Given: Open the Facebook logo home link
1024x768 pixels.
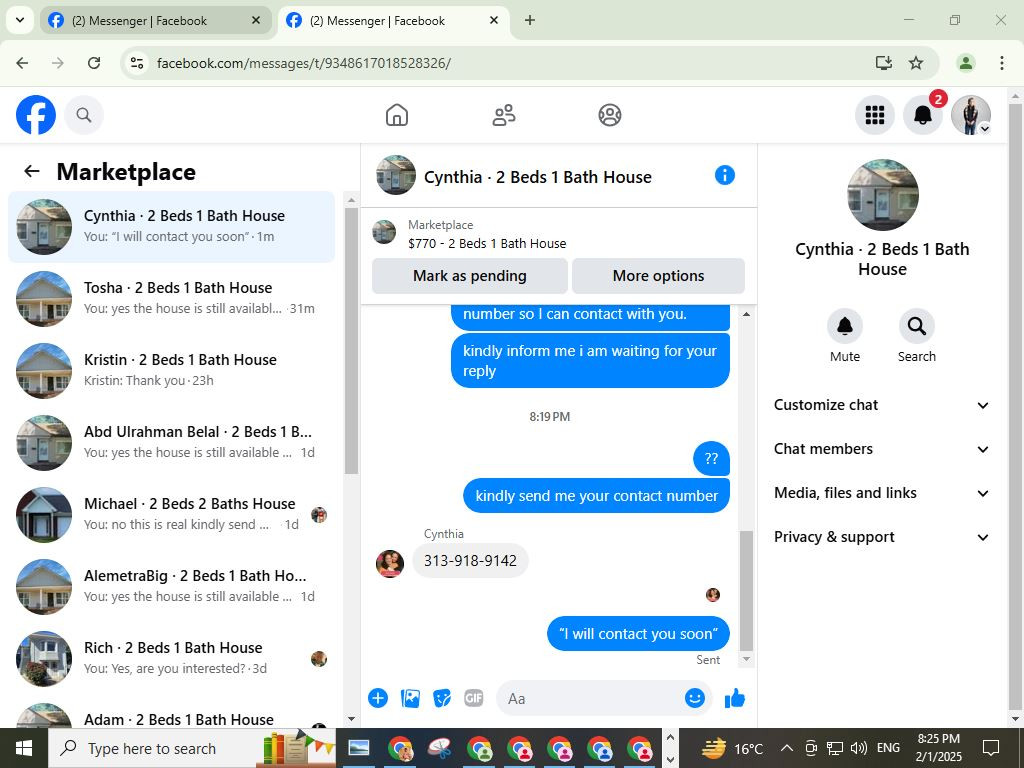Looking at the screenshot, I should (x=36, y=115).
